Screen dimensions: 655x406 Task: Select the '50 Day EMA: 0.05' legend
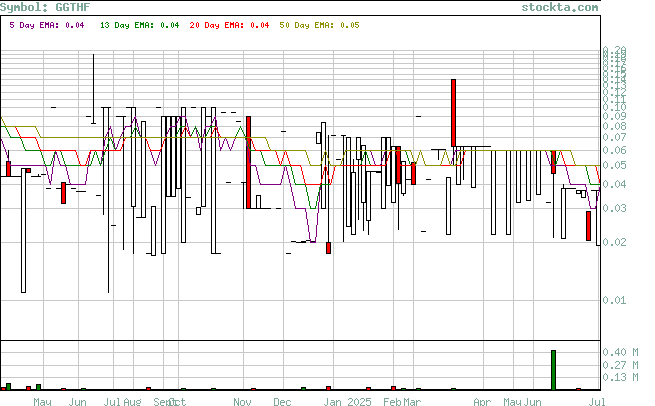pyautogui.click(x=320, y=25)
